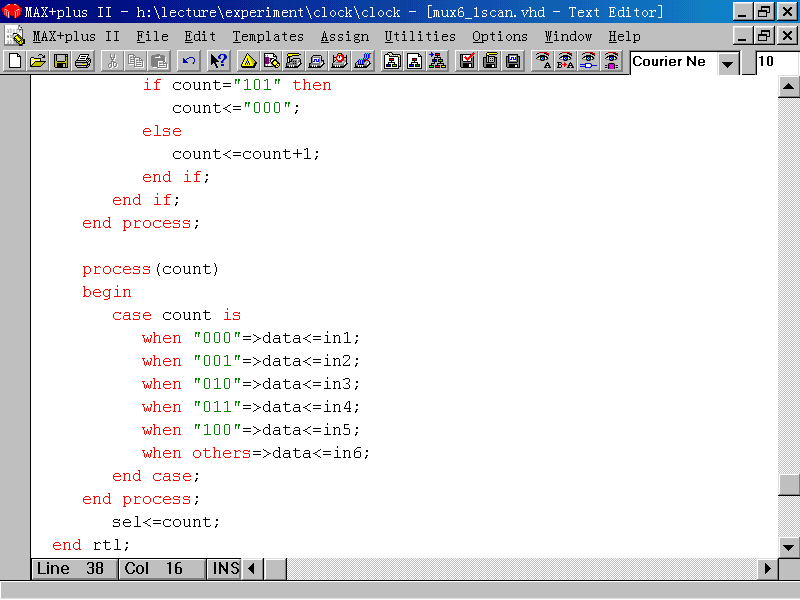Click the Paste clipboard icon
The width and height of the screenshot is (800, 600).
159,62
